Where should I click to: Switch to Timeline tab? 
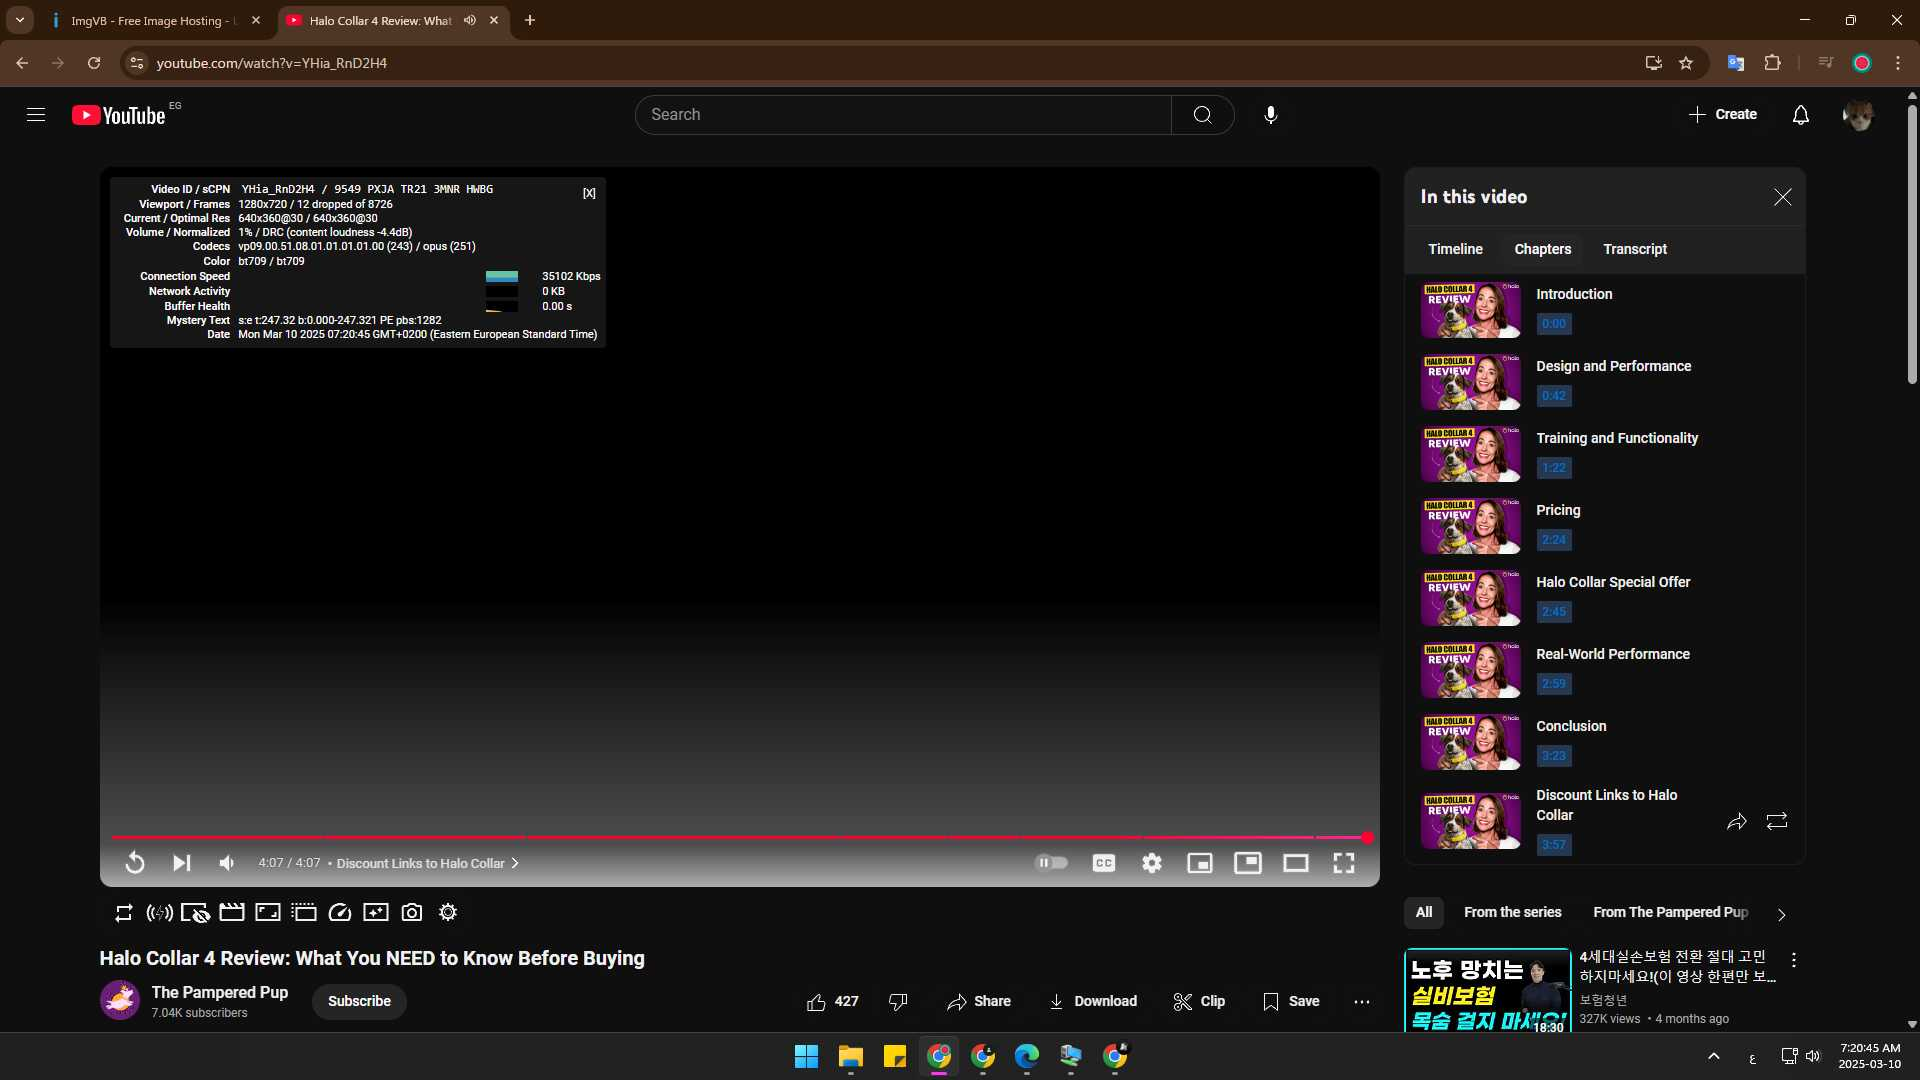pos(1455,249)
